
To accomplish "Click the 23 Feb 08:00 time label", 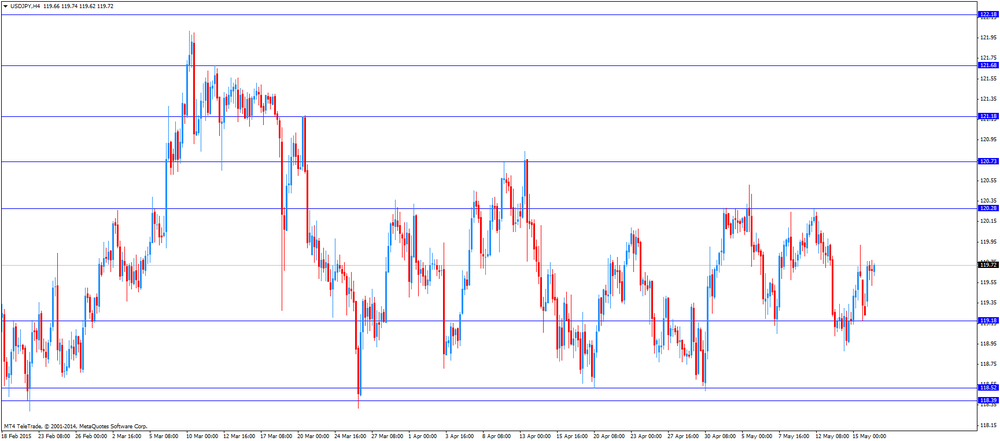I will pos(54,437).
